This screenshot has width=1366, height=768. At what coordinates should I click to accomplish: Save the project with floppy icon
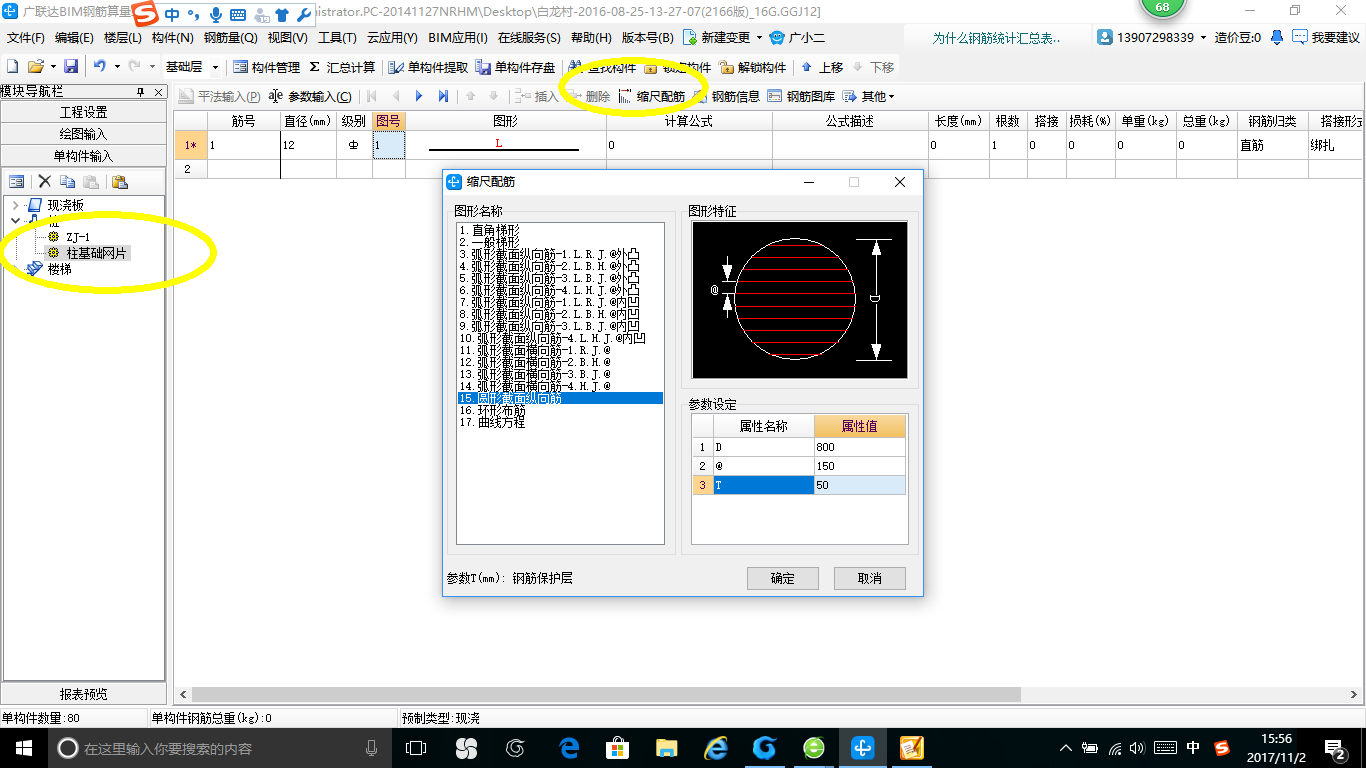(x=71, y=67)
